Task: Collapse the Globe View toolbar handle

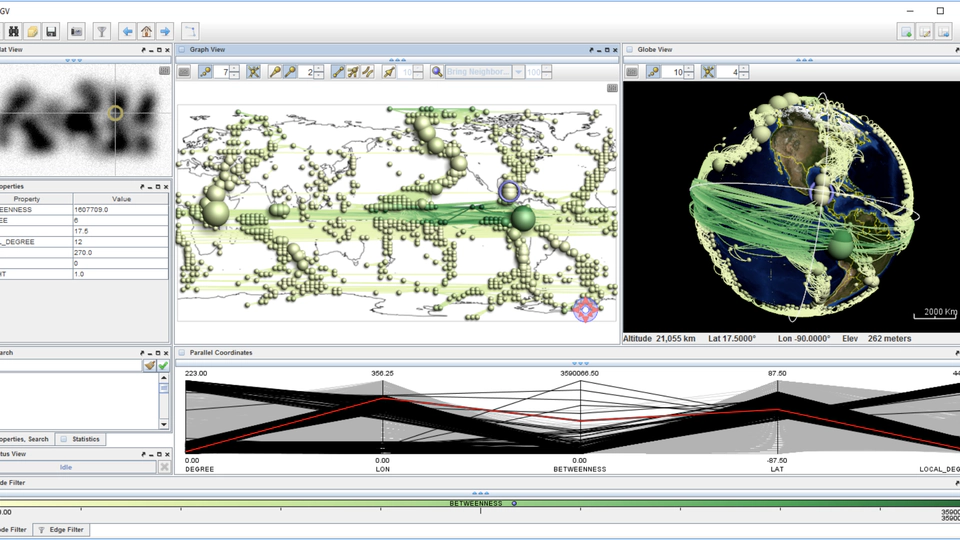Action: pos(804,60)
